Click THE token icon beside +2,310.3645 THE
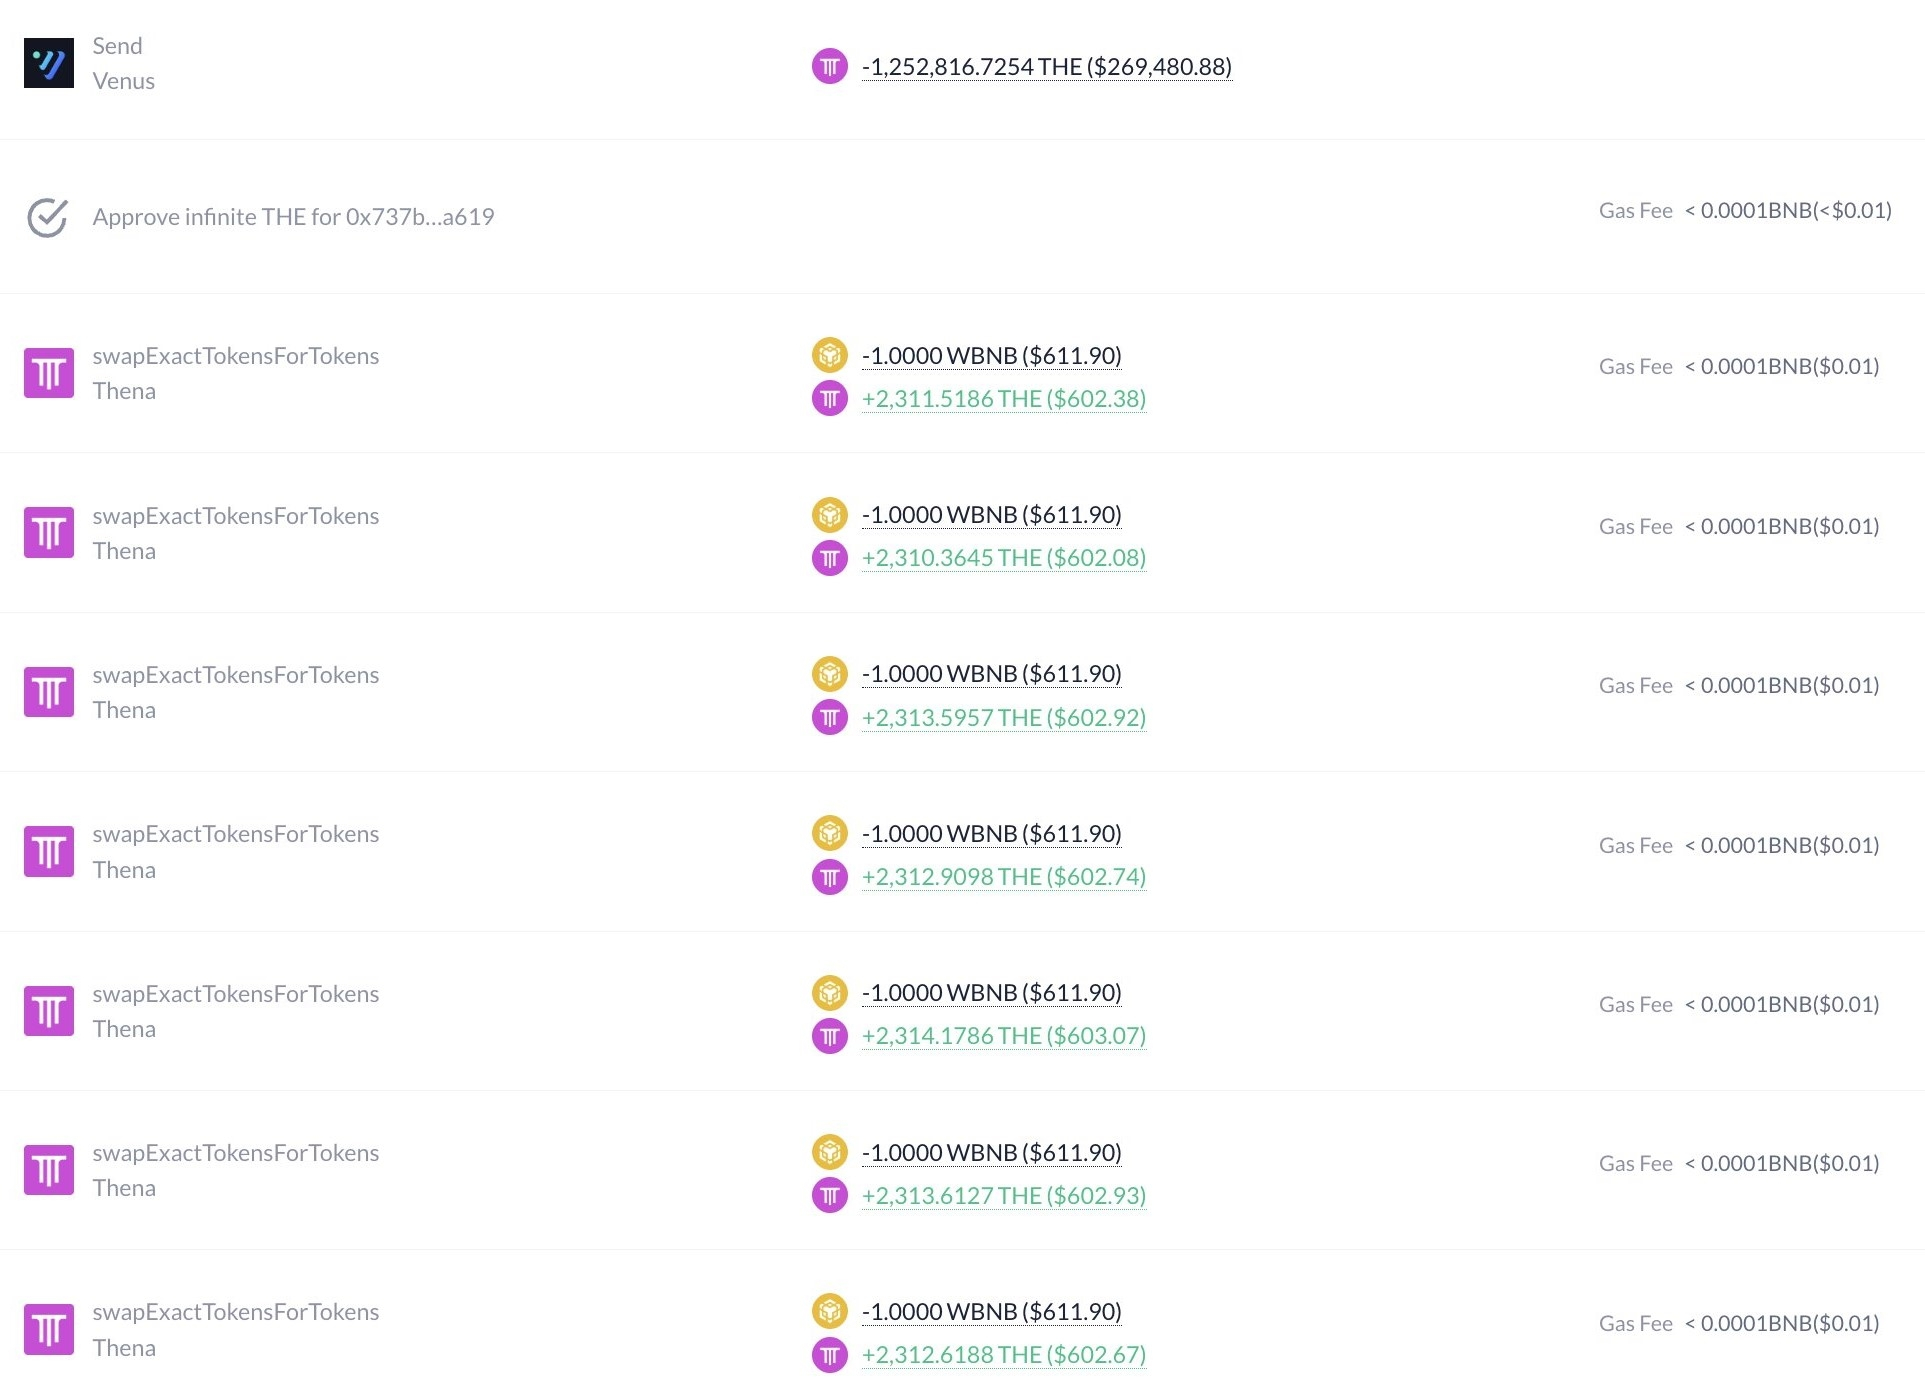 829,558
